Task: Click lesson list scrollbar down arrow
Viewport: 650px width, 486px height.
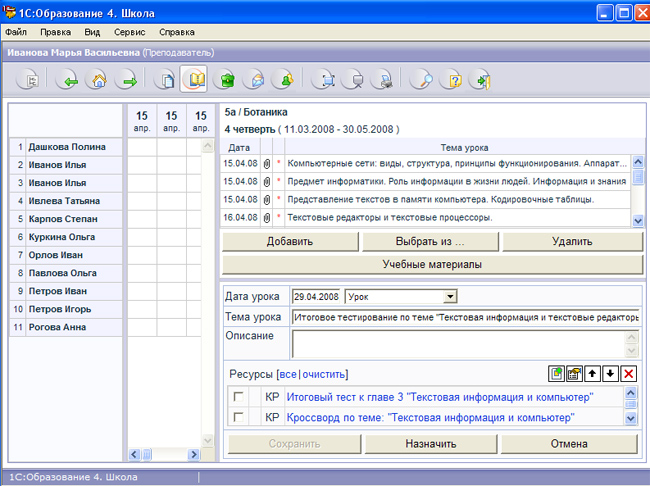Action: (x=638, y=221)
